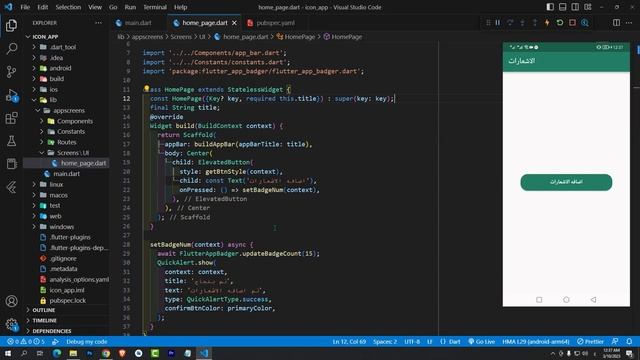
Task: Open notifications bell in status bar
Action: [629, 341]
